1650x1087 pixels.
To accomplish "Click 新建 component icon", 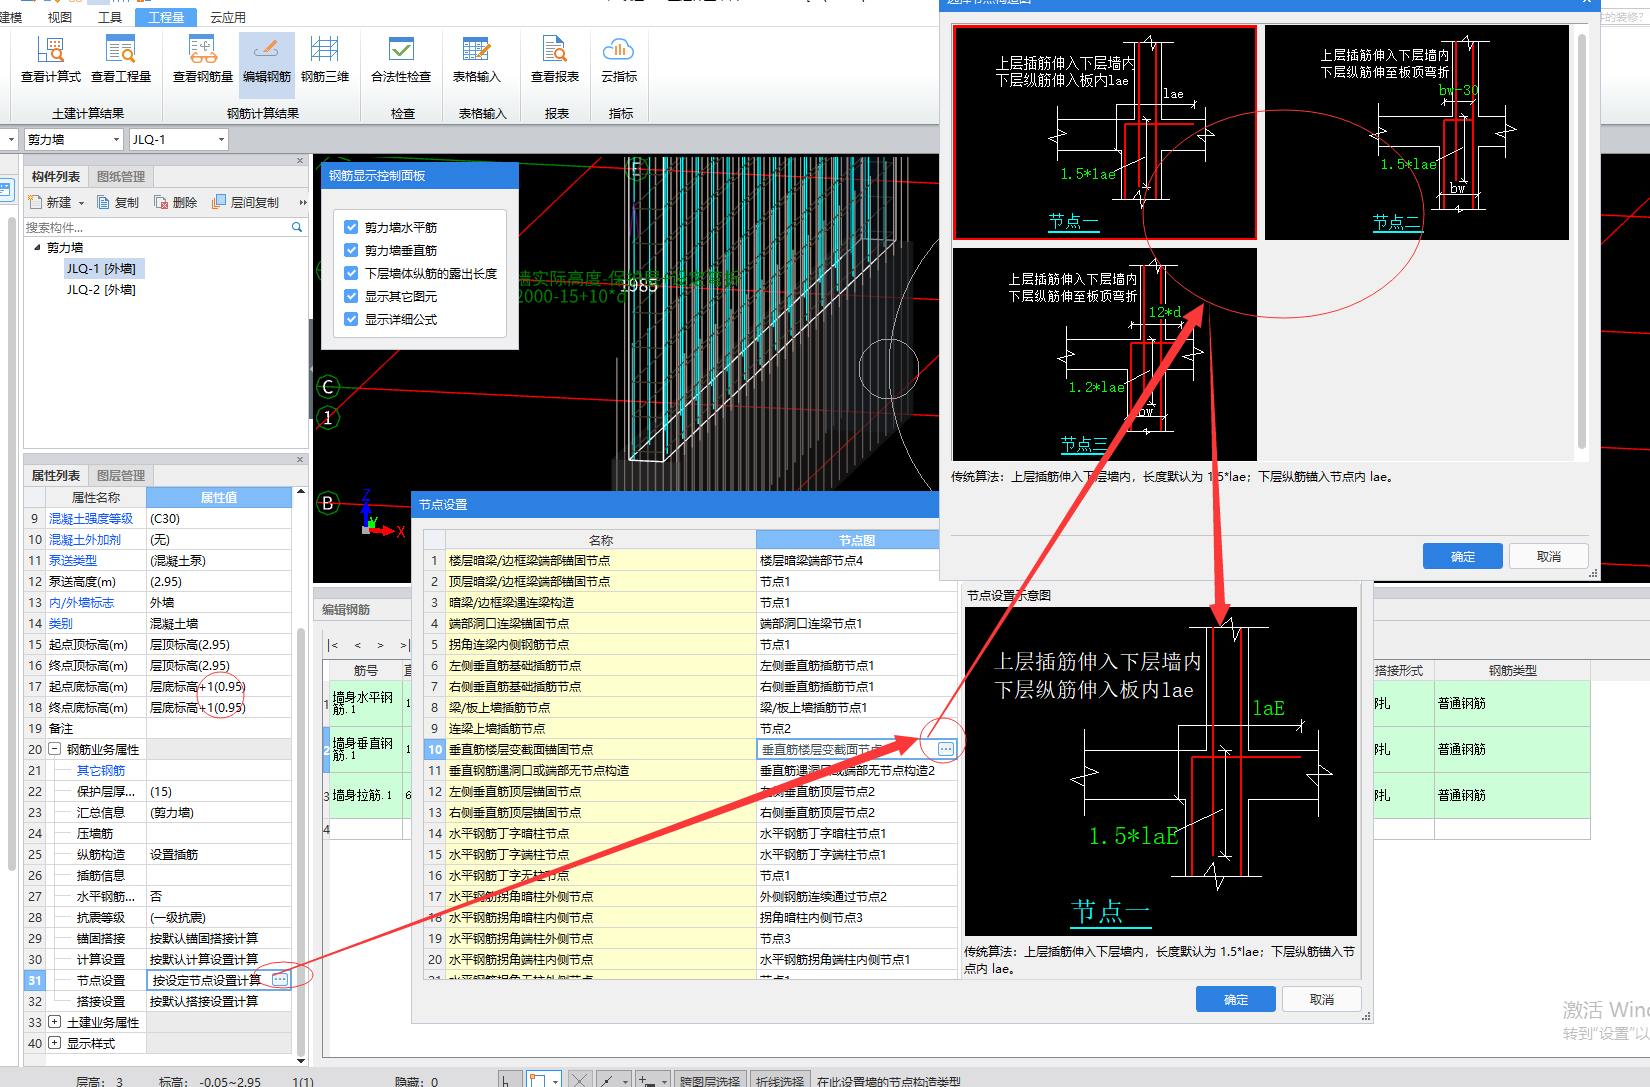I will pyautogui.click(x=36, y=202).
